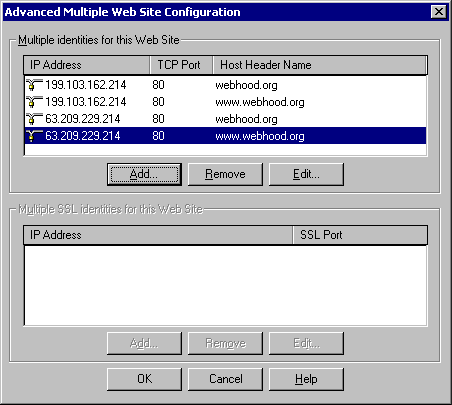Click the upper Add... button for identities
This screenshot has width=452, height=405.
click(x=144, y=174)
